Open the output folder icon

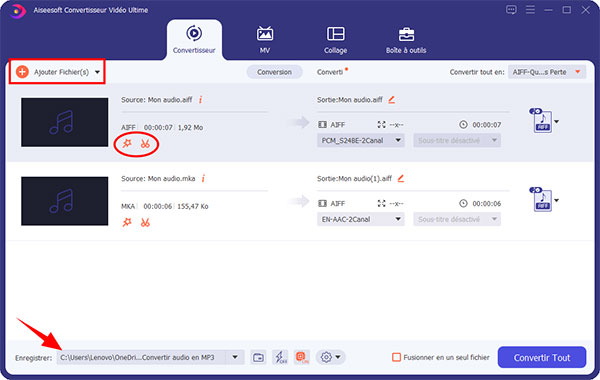coord(258,357)
